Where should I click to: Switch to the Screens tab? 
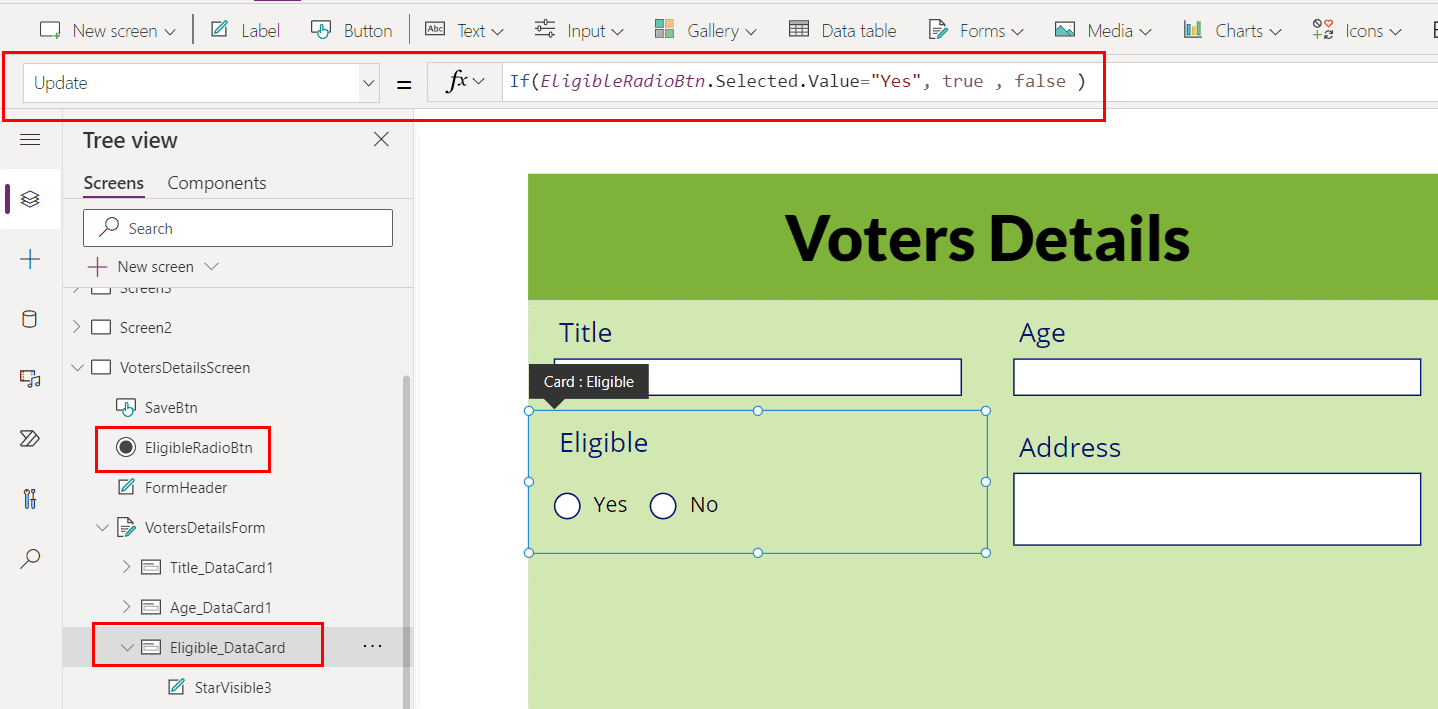[x=113, y=182]
